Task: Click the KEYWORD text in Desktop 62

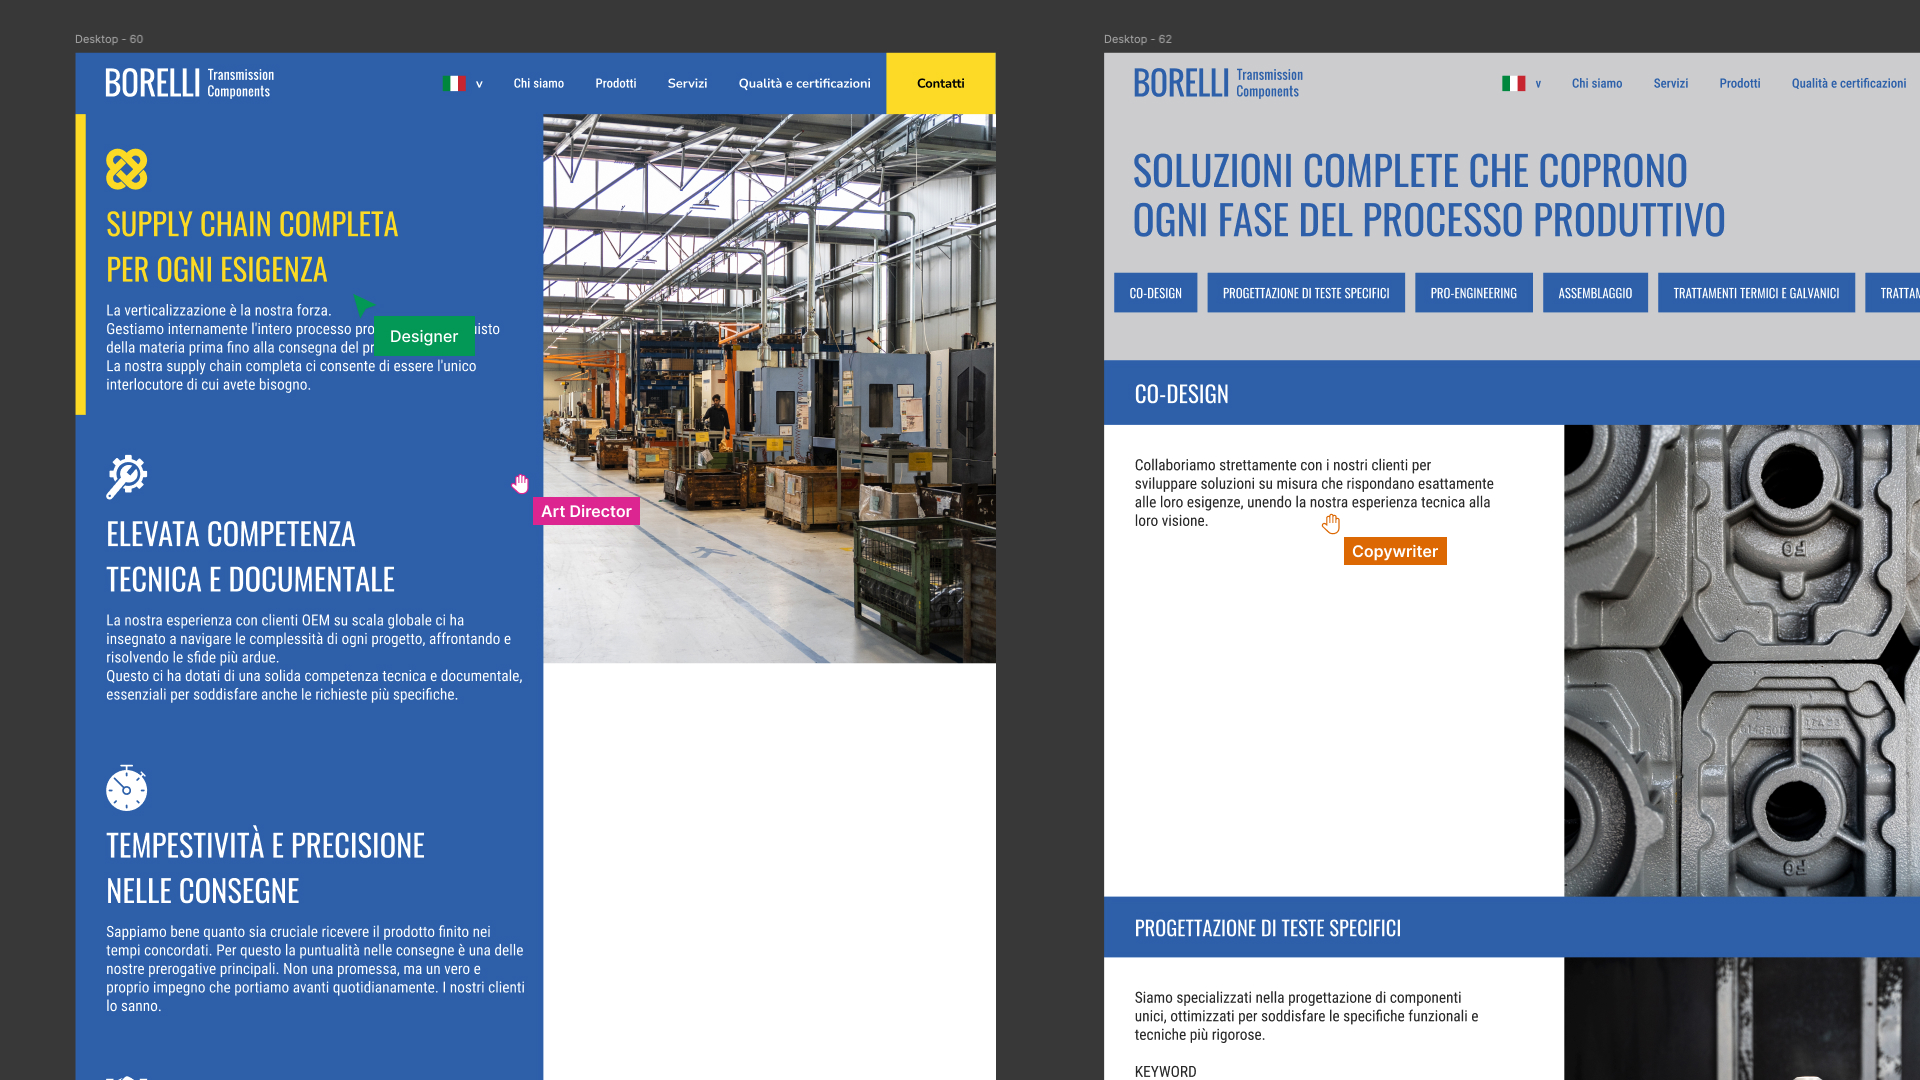Action: click(1165, 1072)
